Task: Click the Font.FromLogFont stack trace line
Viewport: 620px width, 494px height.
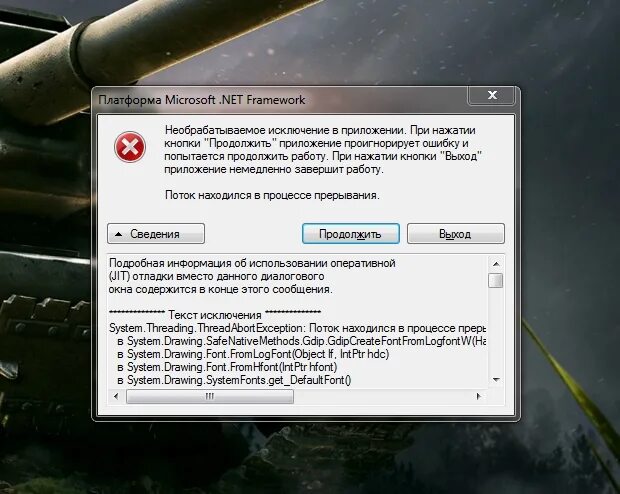Action: click(x=253, y=354)
